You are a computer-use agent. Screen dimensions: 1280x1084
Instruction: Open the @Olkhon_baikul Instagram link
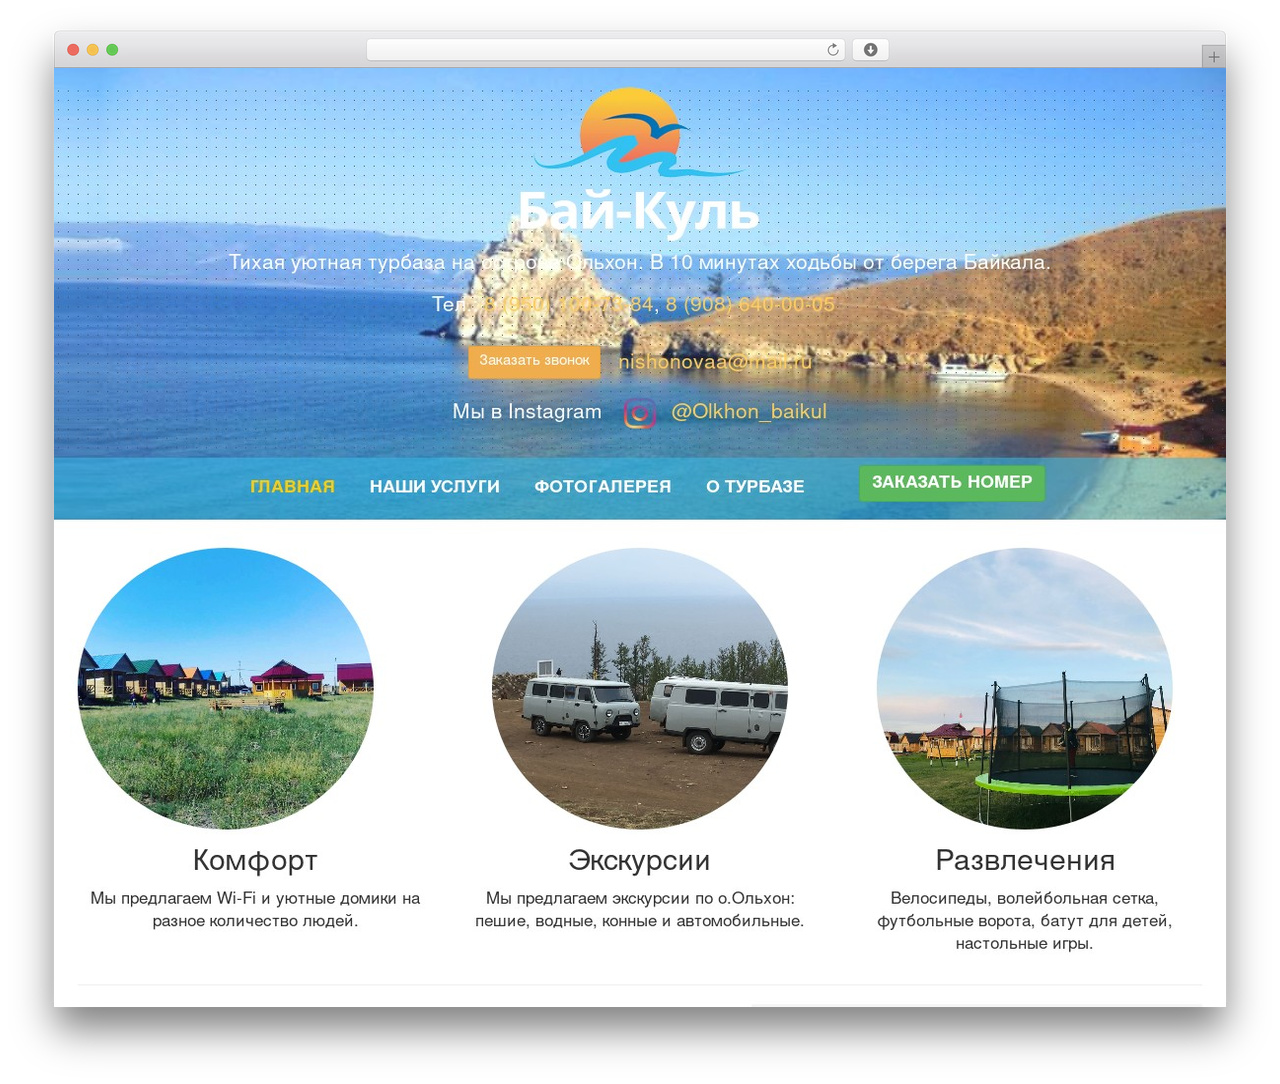pyautogui.click(x=749, y=412)
